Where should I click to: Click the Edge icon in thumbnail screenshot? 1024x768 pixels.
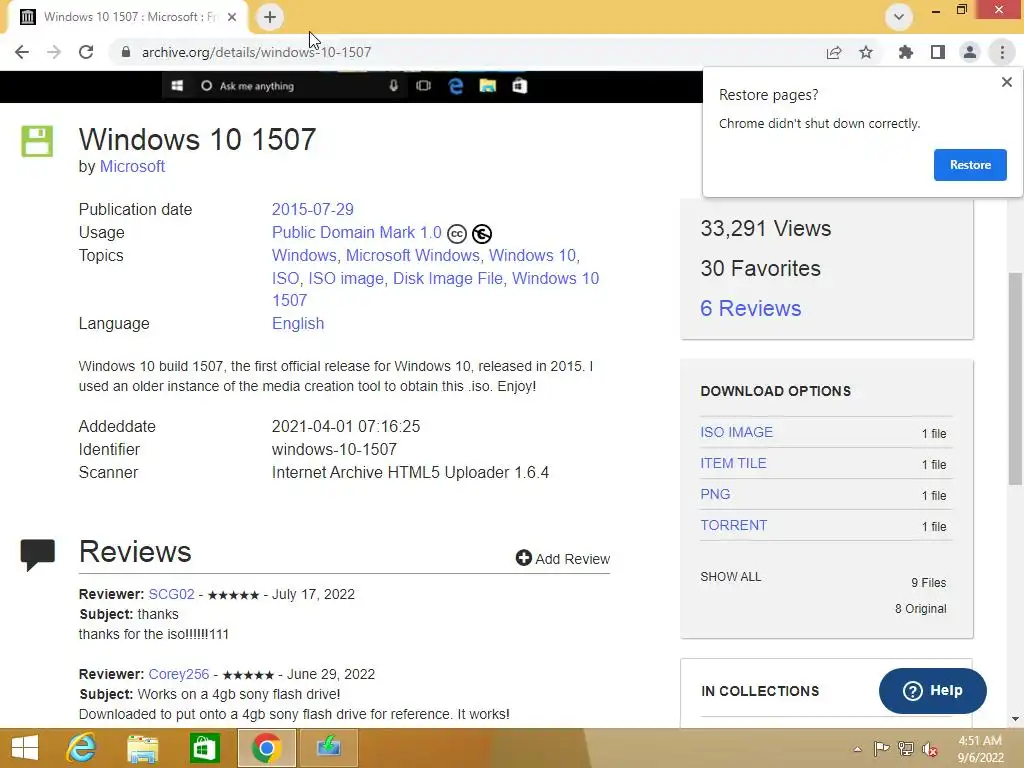tap(456, 86)
